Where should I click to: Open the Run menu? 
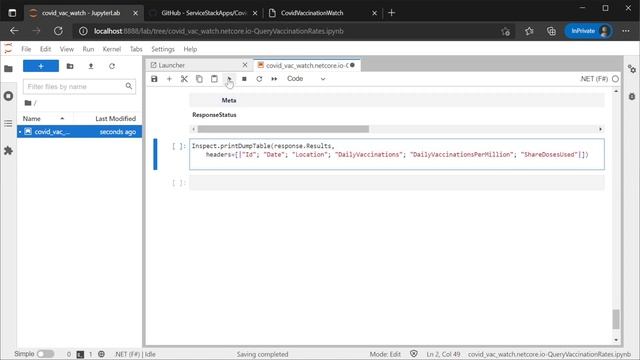(88, 49)
